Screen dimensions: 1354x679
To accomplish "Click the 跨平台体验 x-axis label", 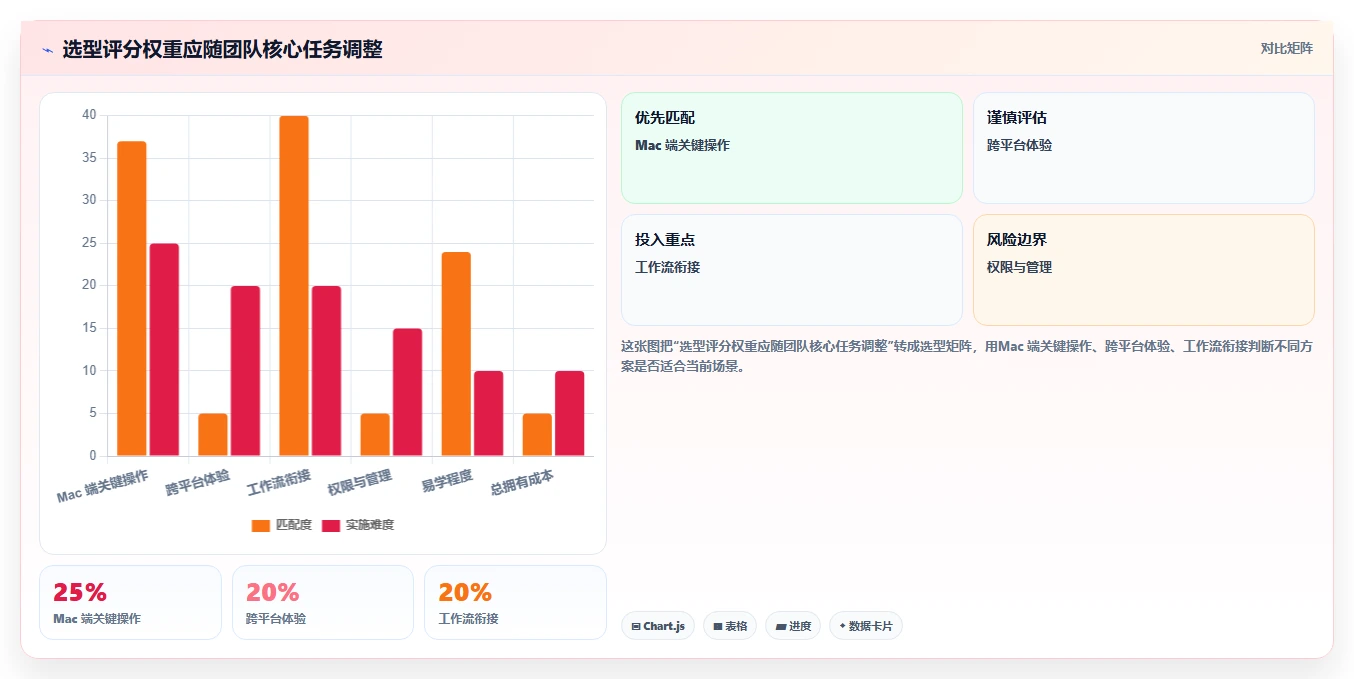I will 198,483.
